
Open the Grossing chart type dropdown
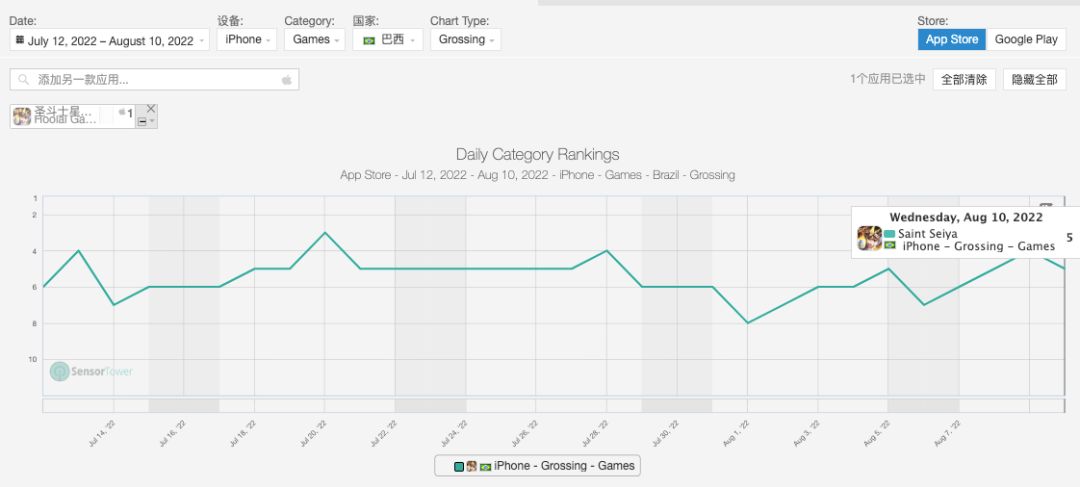click(465, 40)
